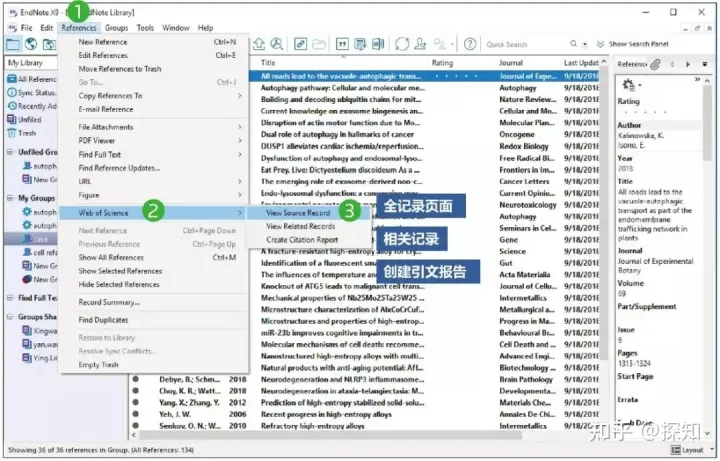Viewport: 720px width, 461px height.
Task: Click the Quick Search magnifier icon
Action: [x=574, y=44]
